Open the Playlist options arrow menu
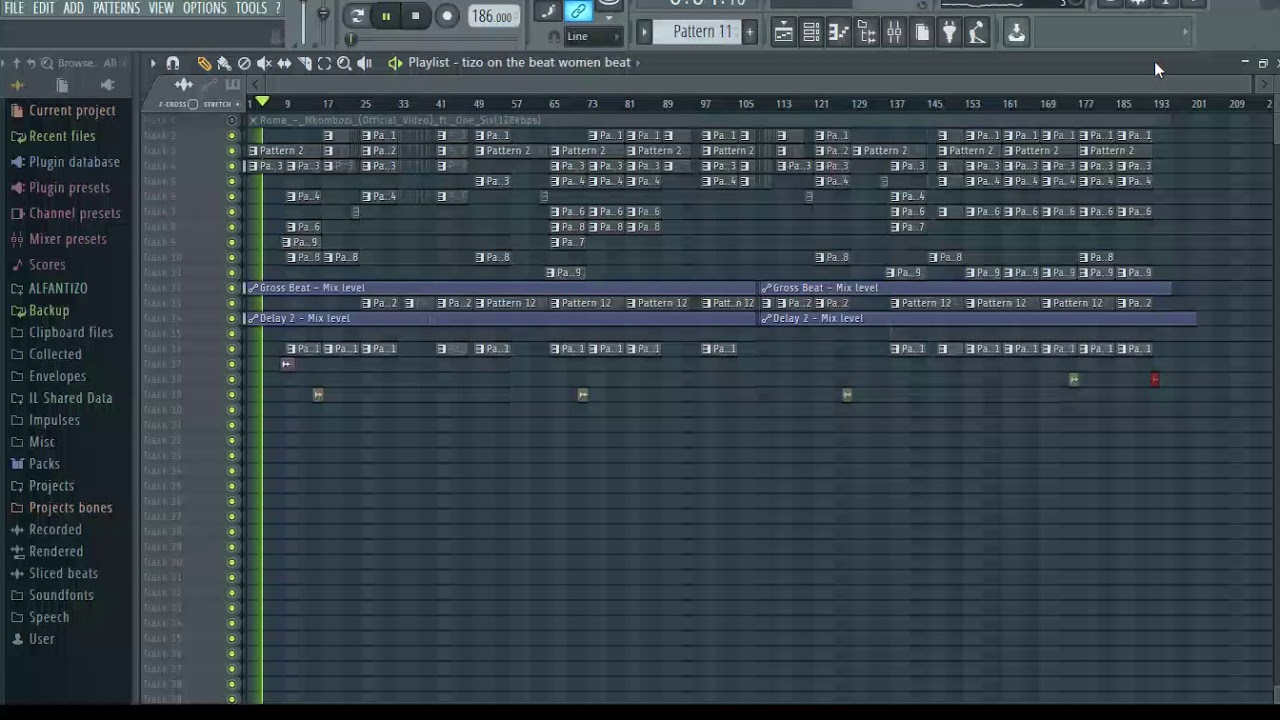This screenshot has width=1280, height=720. click(154, 63)
